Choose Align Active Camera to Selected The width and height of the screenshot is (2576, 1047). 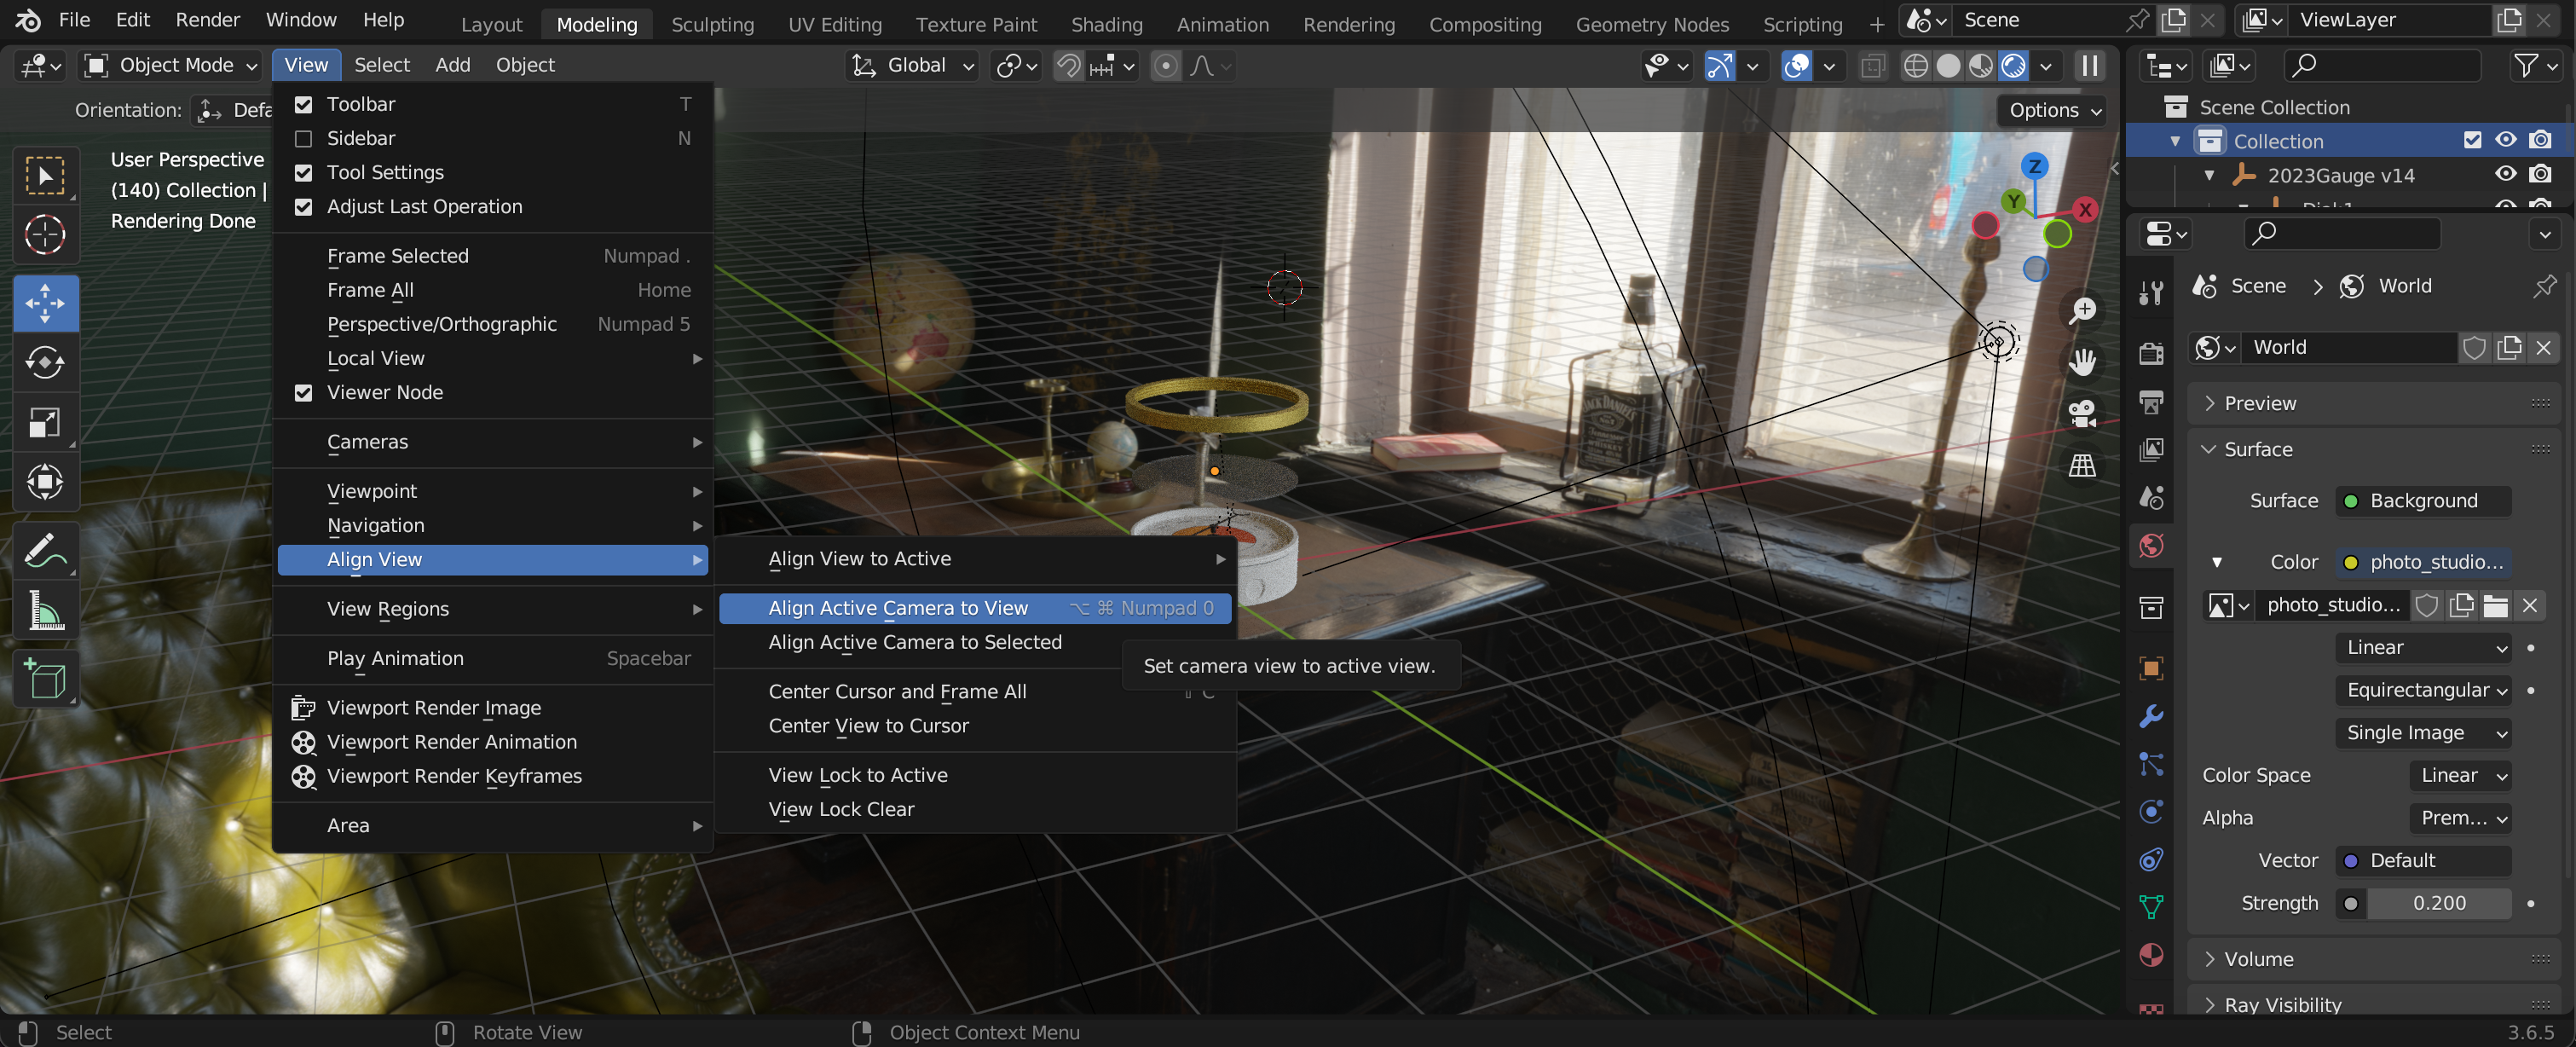[975, 642]
